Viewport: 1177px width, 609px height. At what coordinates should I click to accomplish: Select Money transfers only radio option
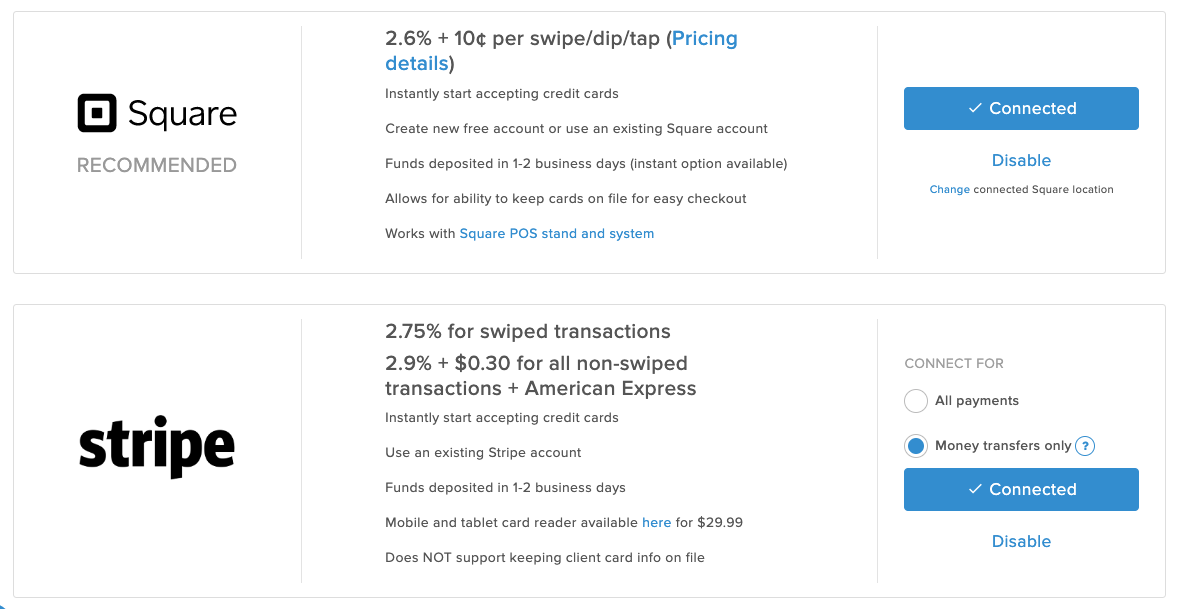click(x=916, y=446)
